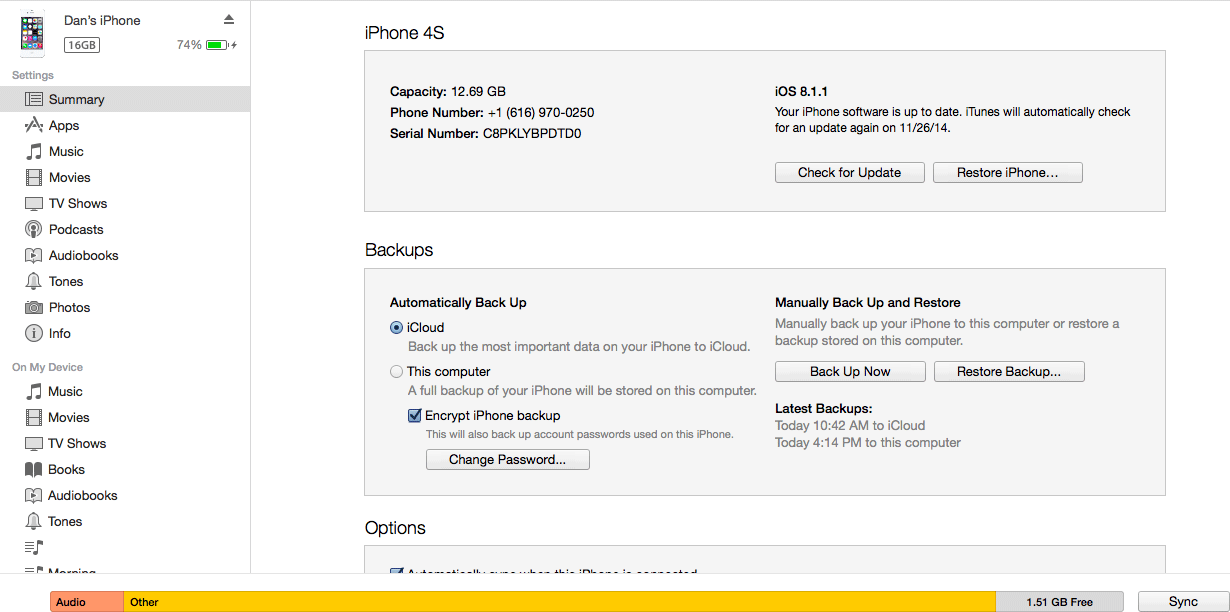Show Music under On My Device
The image size is (1230, 612).
coord(65,391)
